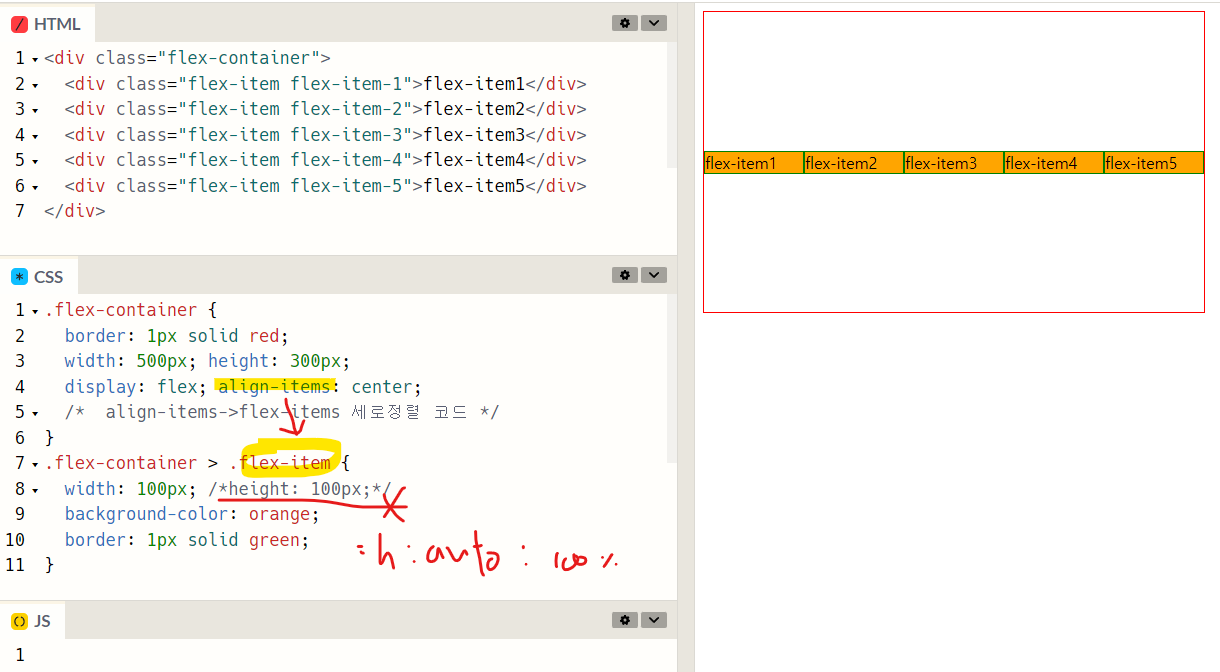Select the CSS panel tab
Screen dimensions: 1220x672
(38, 276)
